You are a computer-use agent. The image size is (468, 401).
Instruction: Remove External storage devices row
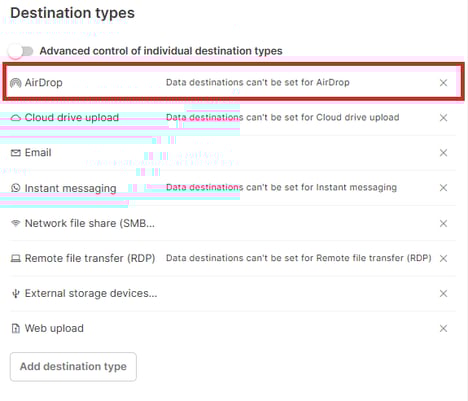(443, 293)
